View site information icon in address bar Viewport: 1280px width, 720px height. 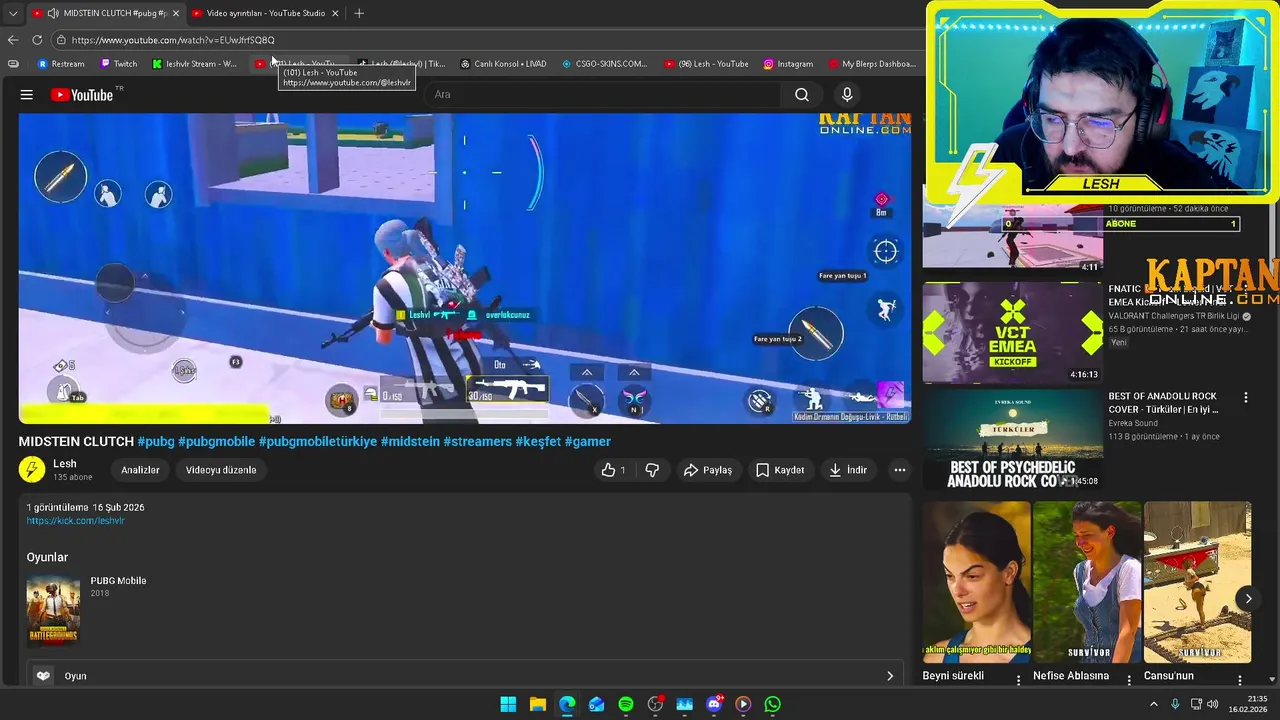pos(61,40)
